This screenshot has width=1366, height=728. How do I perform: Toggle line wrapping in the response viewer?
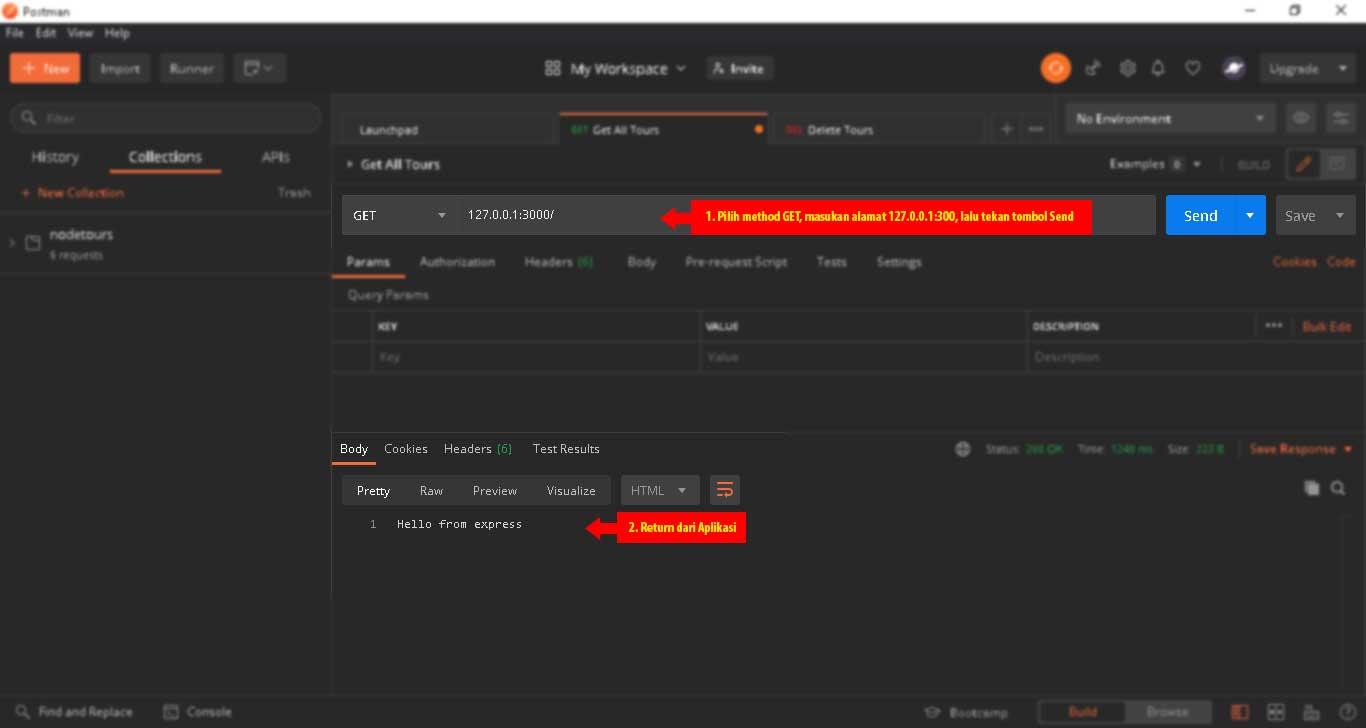click(724, 490)
